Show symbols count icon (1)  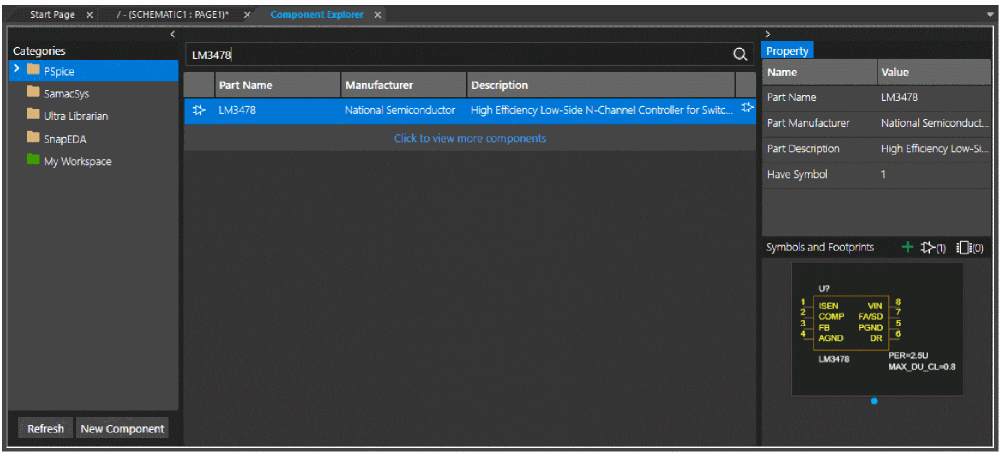(933, 248)
